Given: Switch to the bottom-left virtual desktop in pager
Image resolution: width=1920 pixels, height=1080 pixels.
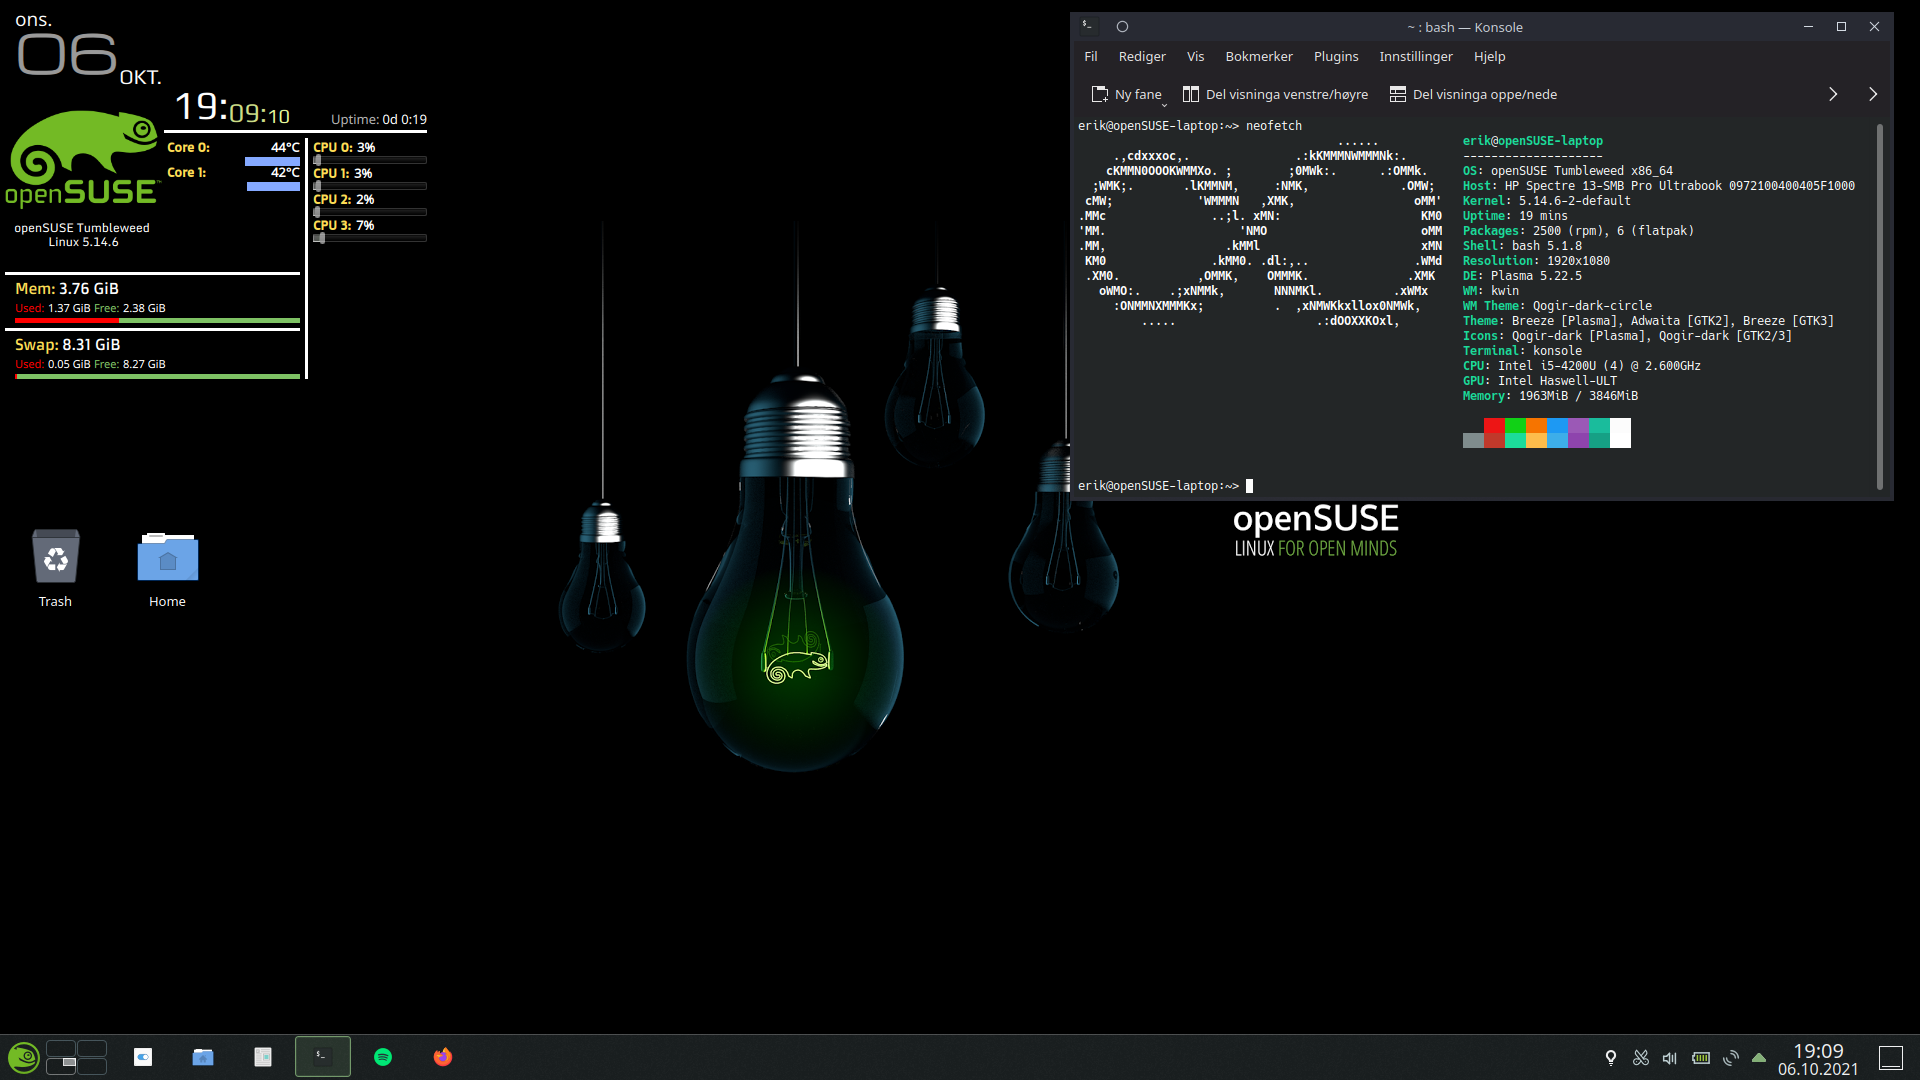Looking at the screenshot, I should [x=61, y=1066].
